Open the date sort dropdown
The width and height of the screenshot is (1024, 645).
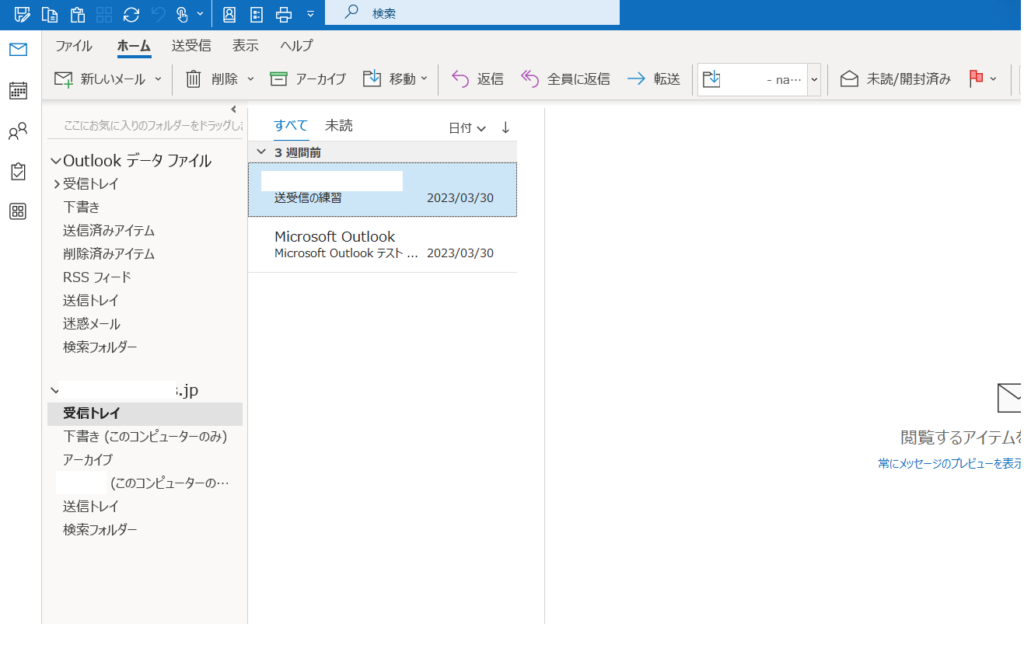(x=467, y=128)
